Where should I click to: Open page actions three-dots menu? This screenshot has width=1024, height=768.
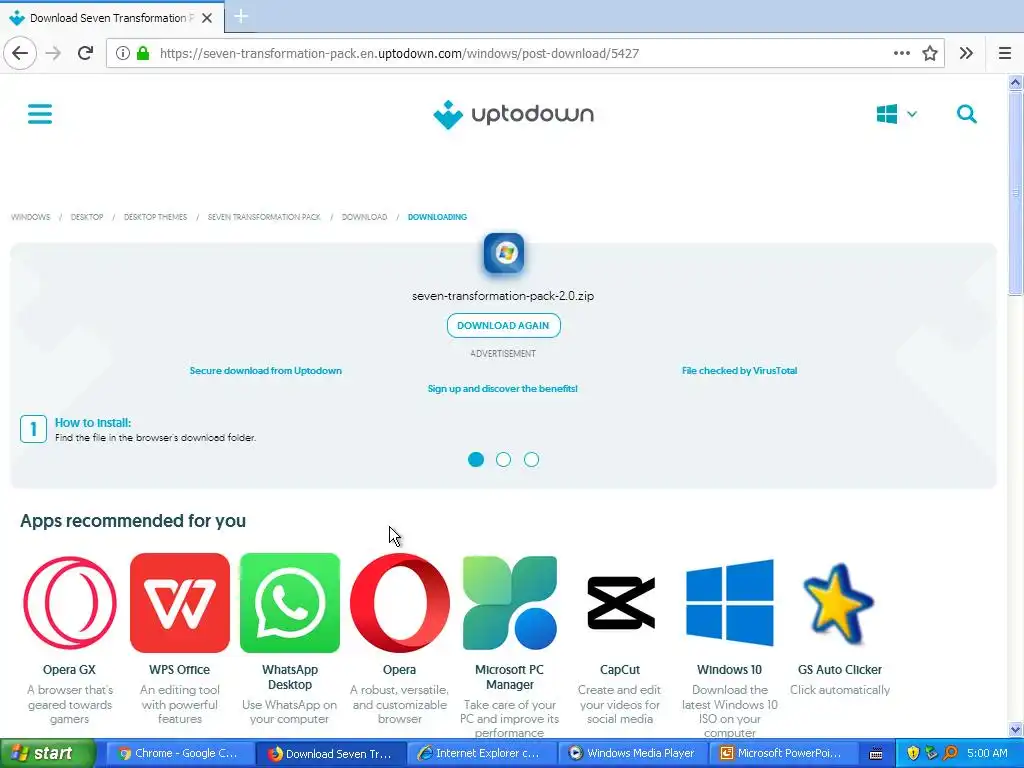point(902,54)
